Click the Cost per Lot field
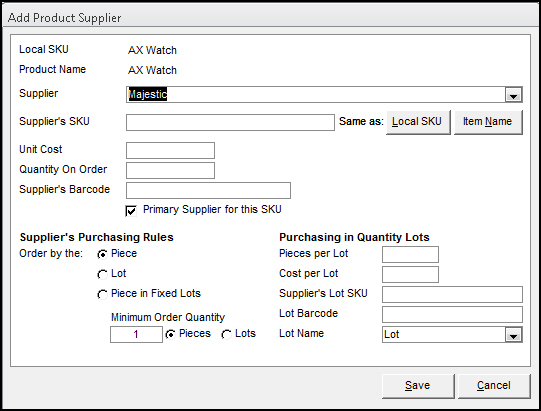541x411 pixels. (410, 275)
